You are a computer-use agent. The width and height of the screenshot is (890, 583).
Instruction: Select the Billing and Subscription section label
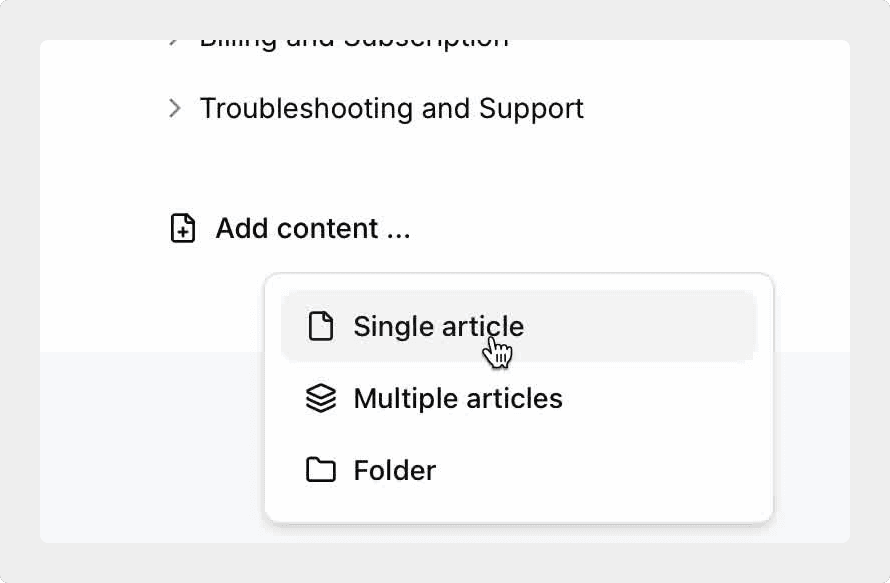click(354, 44)
